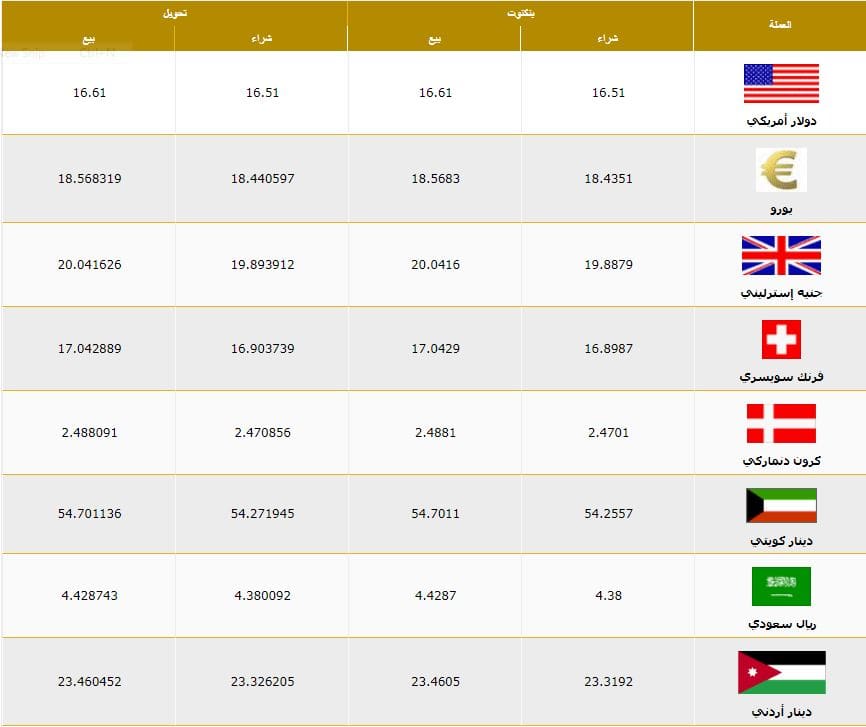This screenshot has width=866, height=727.
Task: Click the دولار أمريكي currency label
Action: [781, 120]
